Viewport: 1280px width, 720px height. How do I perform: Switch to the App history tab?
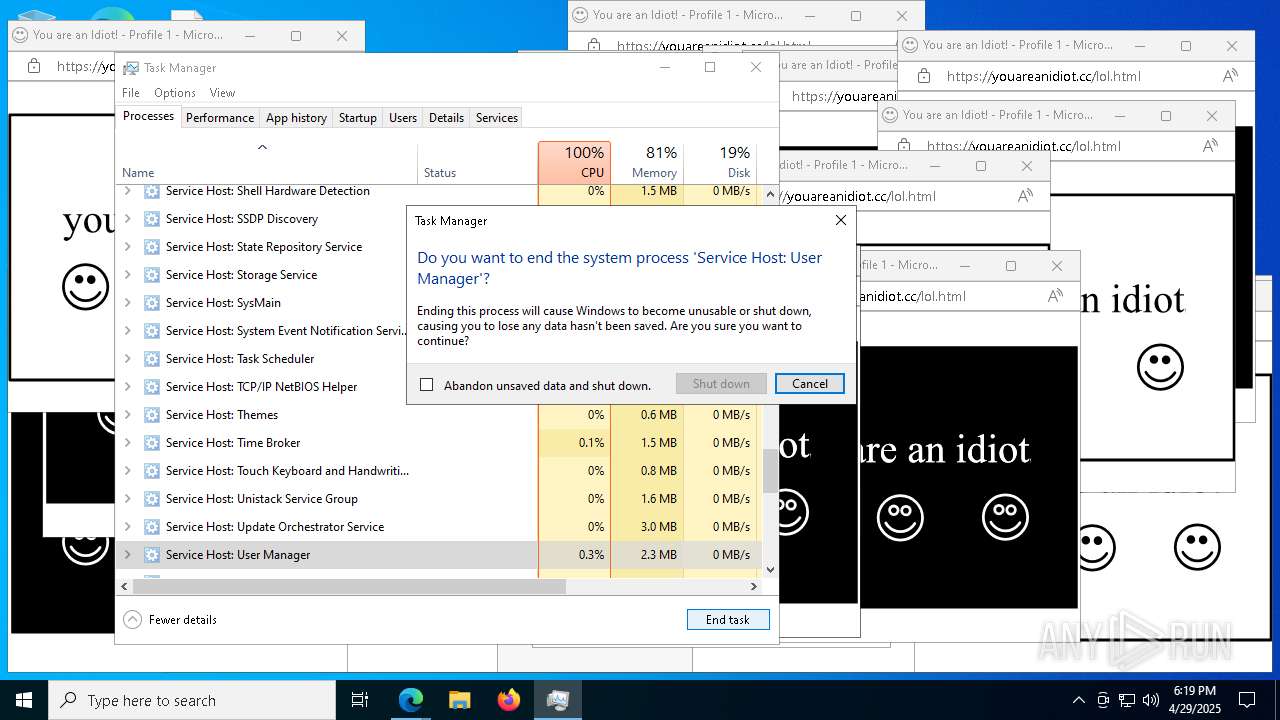tap(296, 118)
